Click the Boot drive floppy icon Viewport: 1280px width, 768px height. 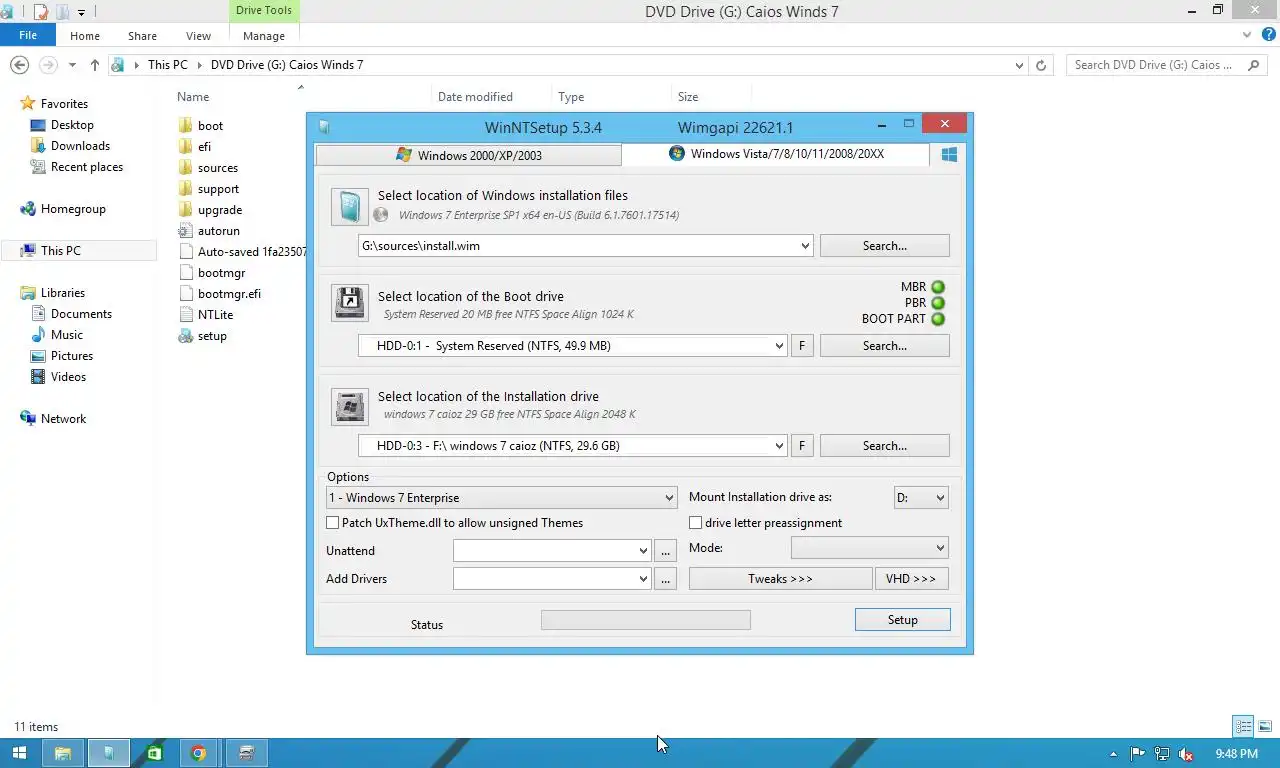(x=350, y=303)
